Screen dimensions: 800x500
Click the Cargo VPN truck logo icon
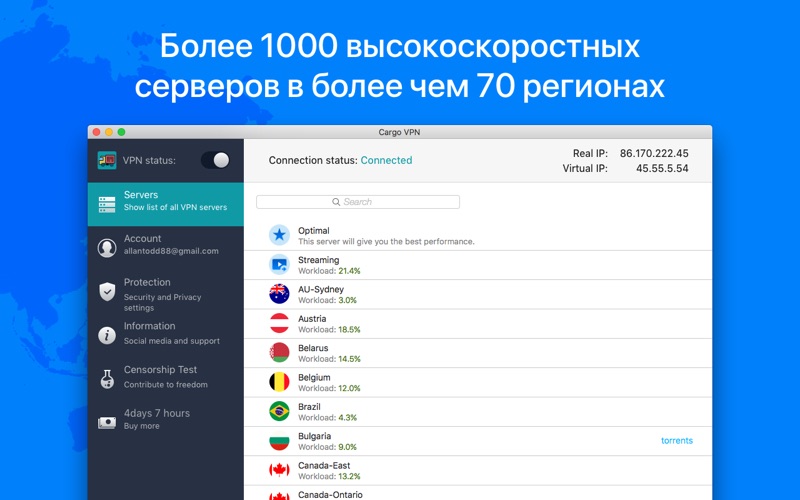[x=107, y=160]
